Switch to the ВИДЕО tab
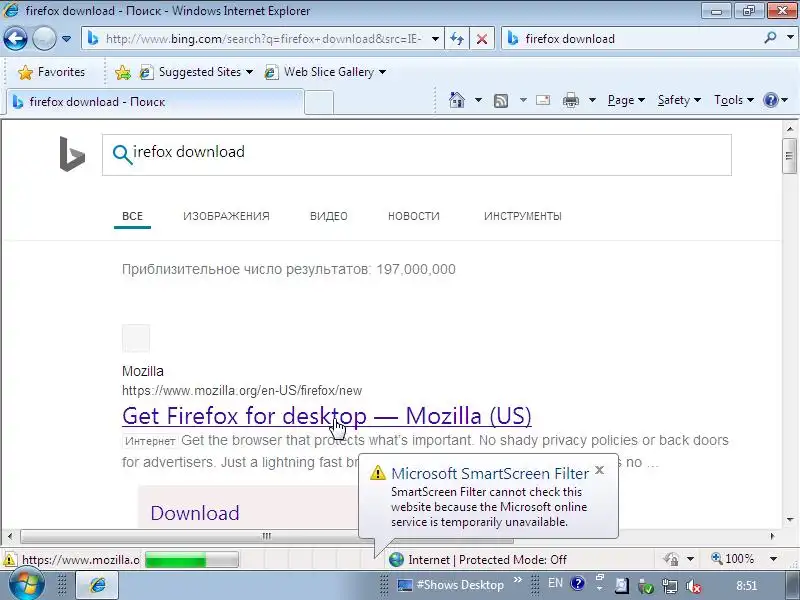The image size is (800, 600). (329, 216)
